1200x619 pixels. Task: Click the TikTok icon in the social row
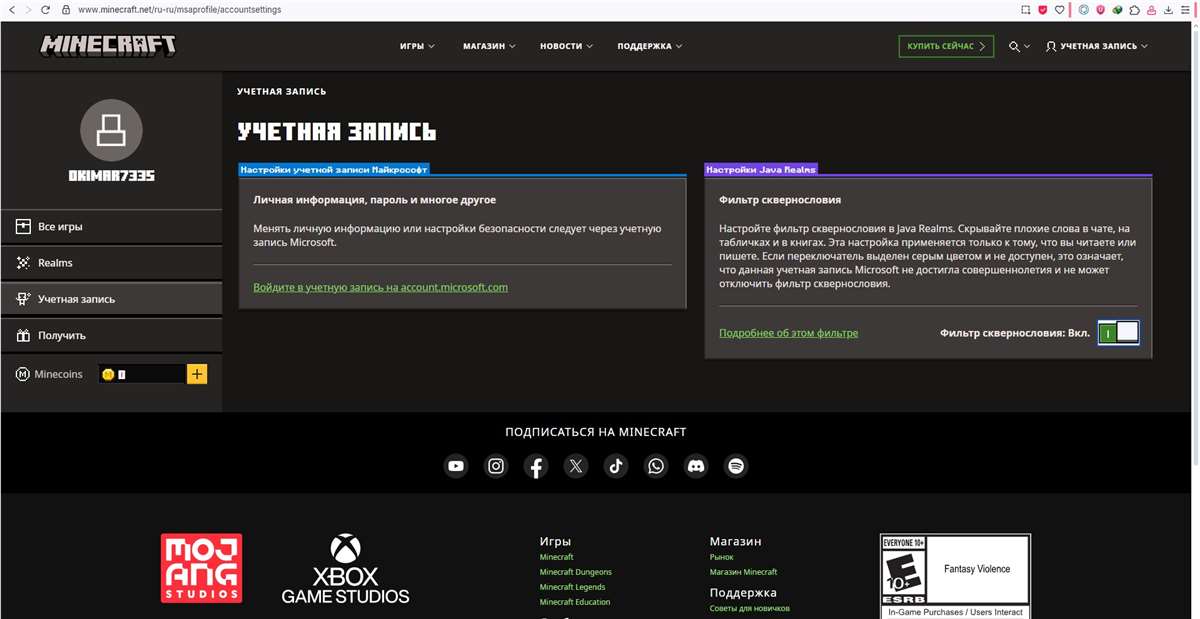[616, 466]
